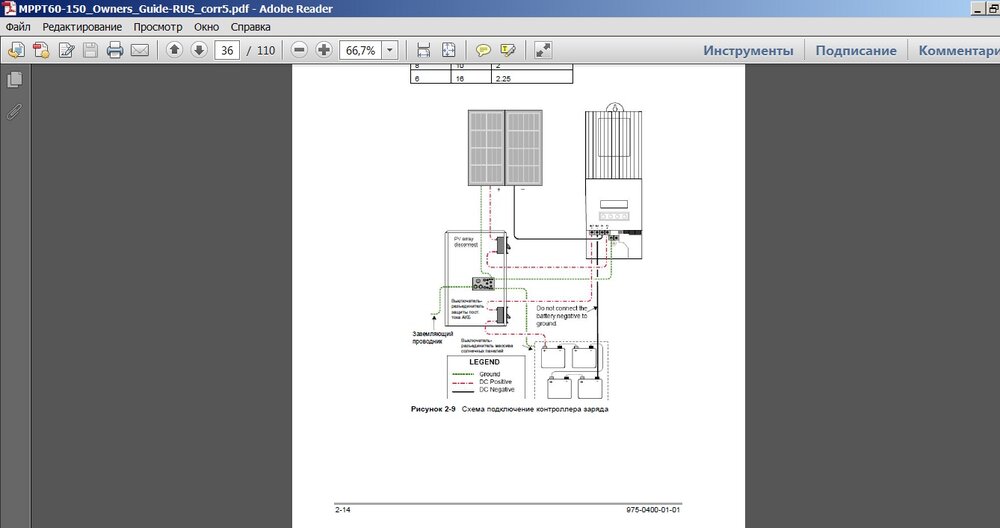
Task: Open the Справка menu
Action: (x=250, y=27)
